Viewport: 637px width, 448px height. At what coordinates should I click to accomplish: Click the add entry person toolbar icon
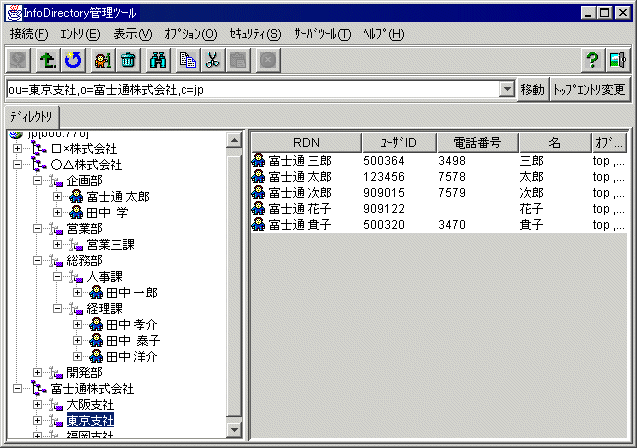click(x=103, y=61)
